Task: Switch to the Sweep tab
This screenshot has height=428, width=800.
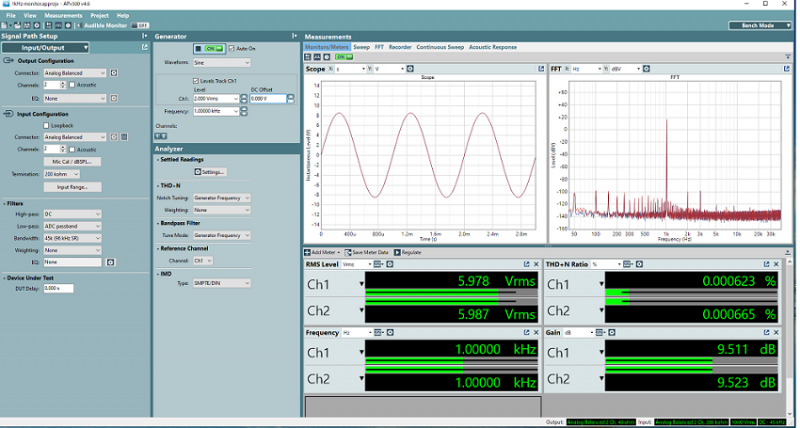Action: pos(361,47)
